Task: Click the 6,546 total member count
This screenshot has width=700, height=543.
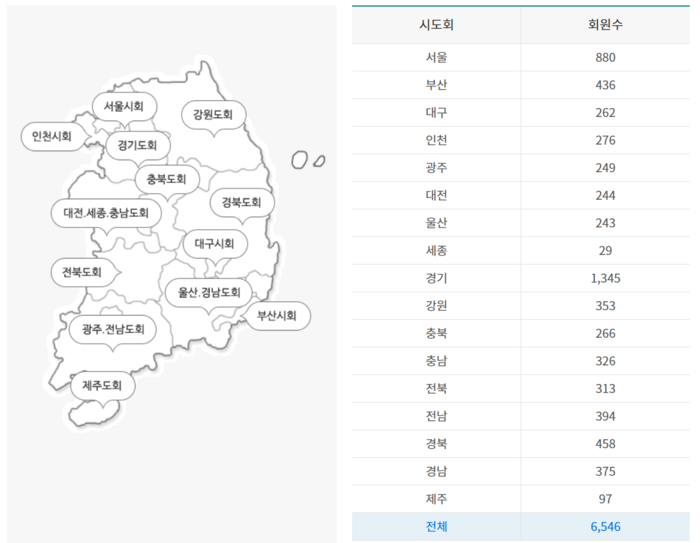Action: (605, 526)
